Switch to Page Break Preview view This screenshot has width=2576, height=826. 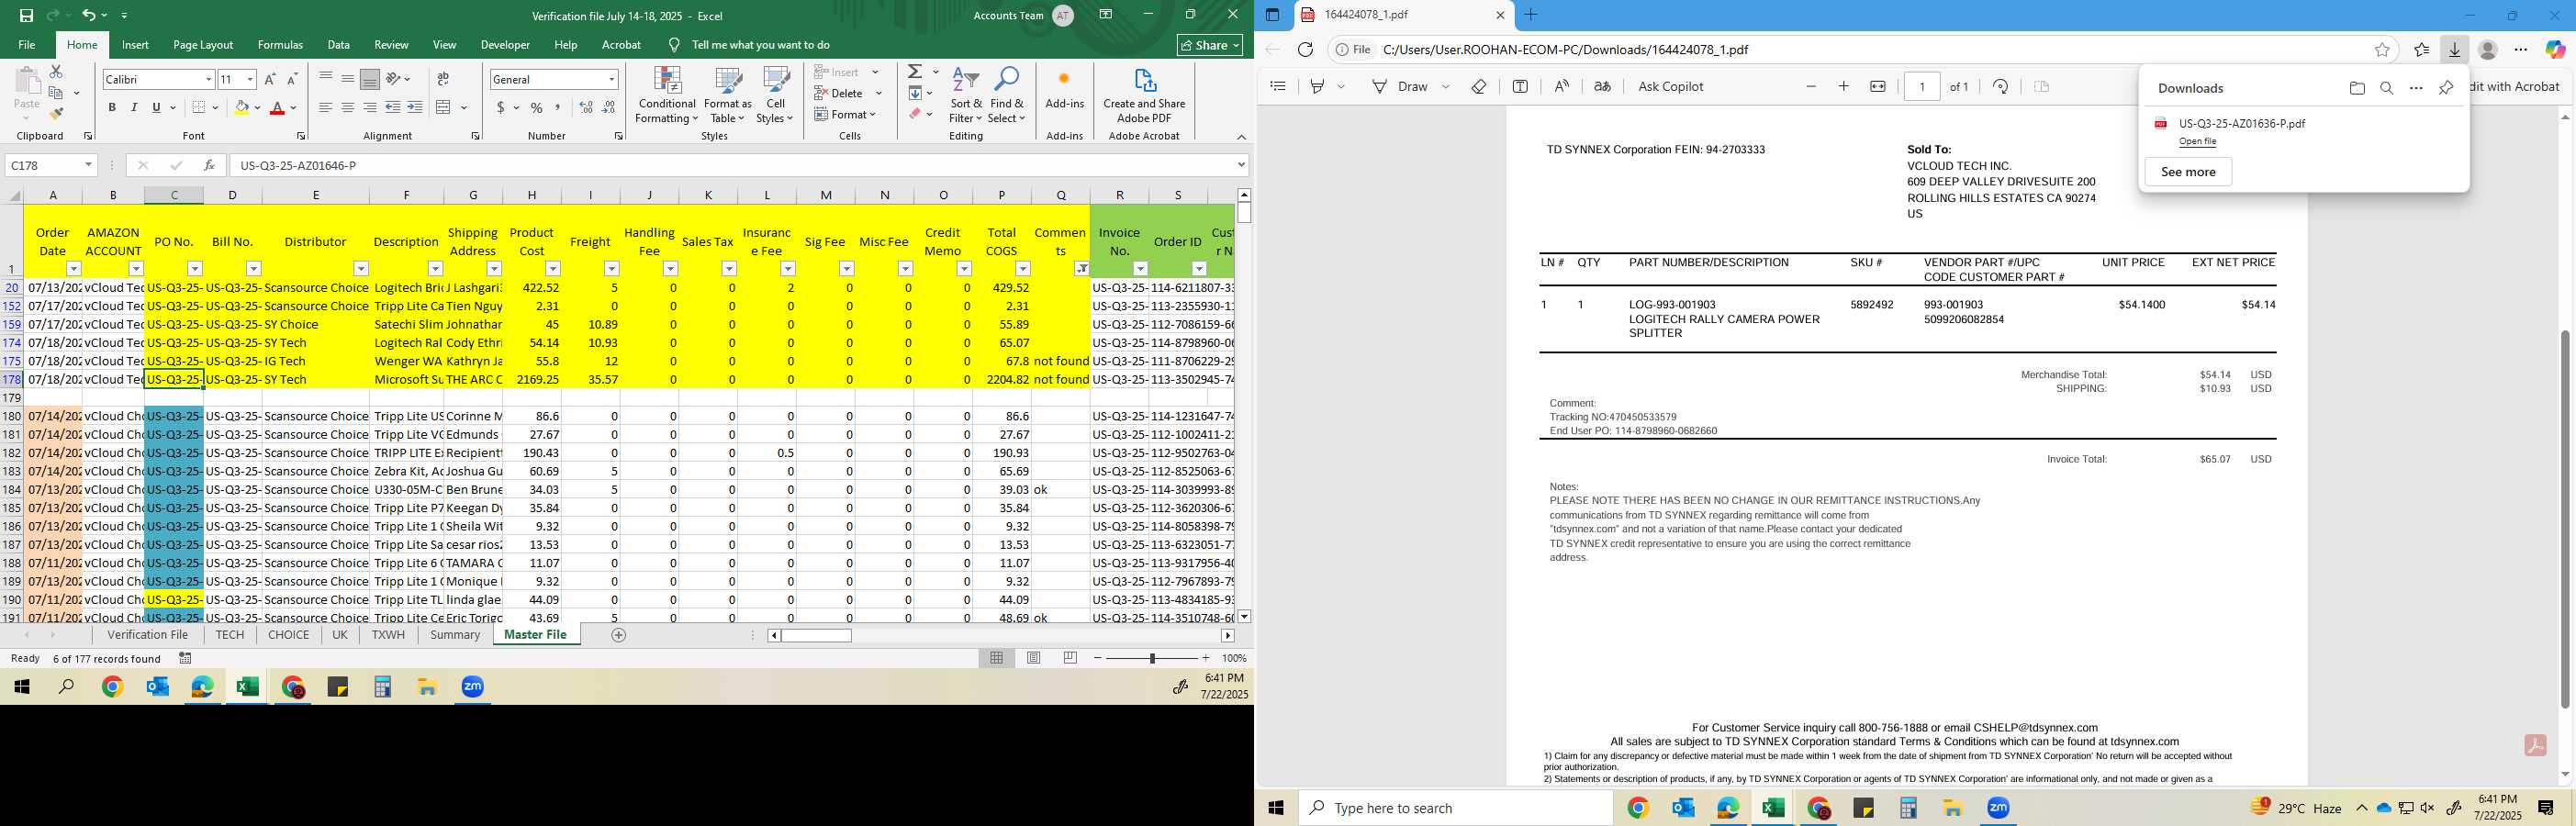click(1070, 658)
